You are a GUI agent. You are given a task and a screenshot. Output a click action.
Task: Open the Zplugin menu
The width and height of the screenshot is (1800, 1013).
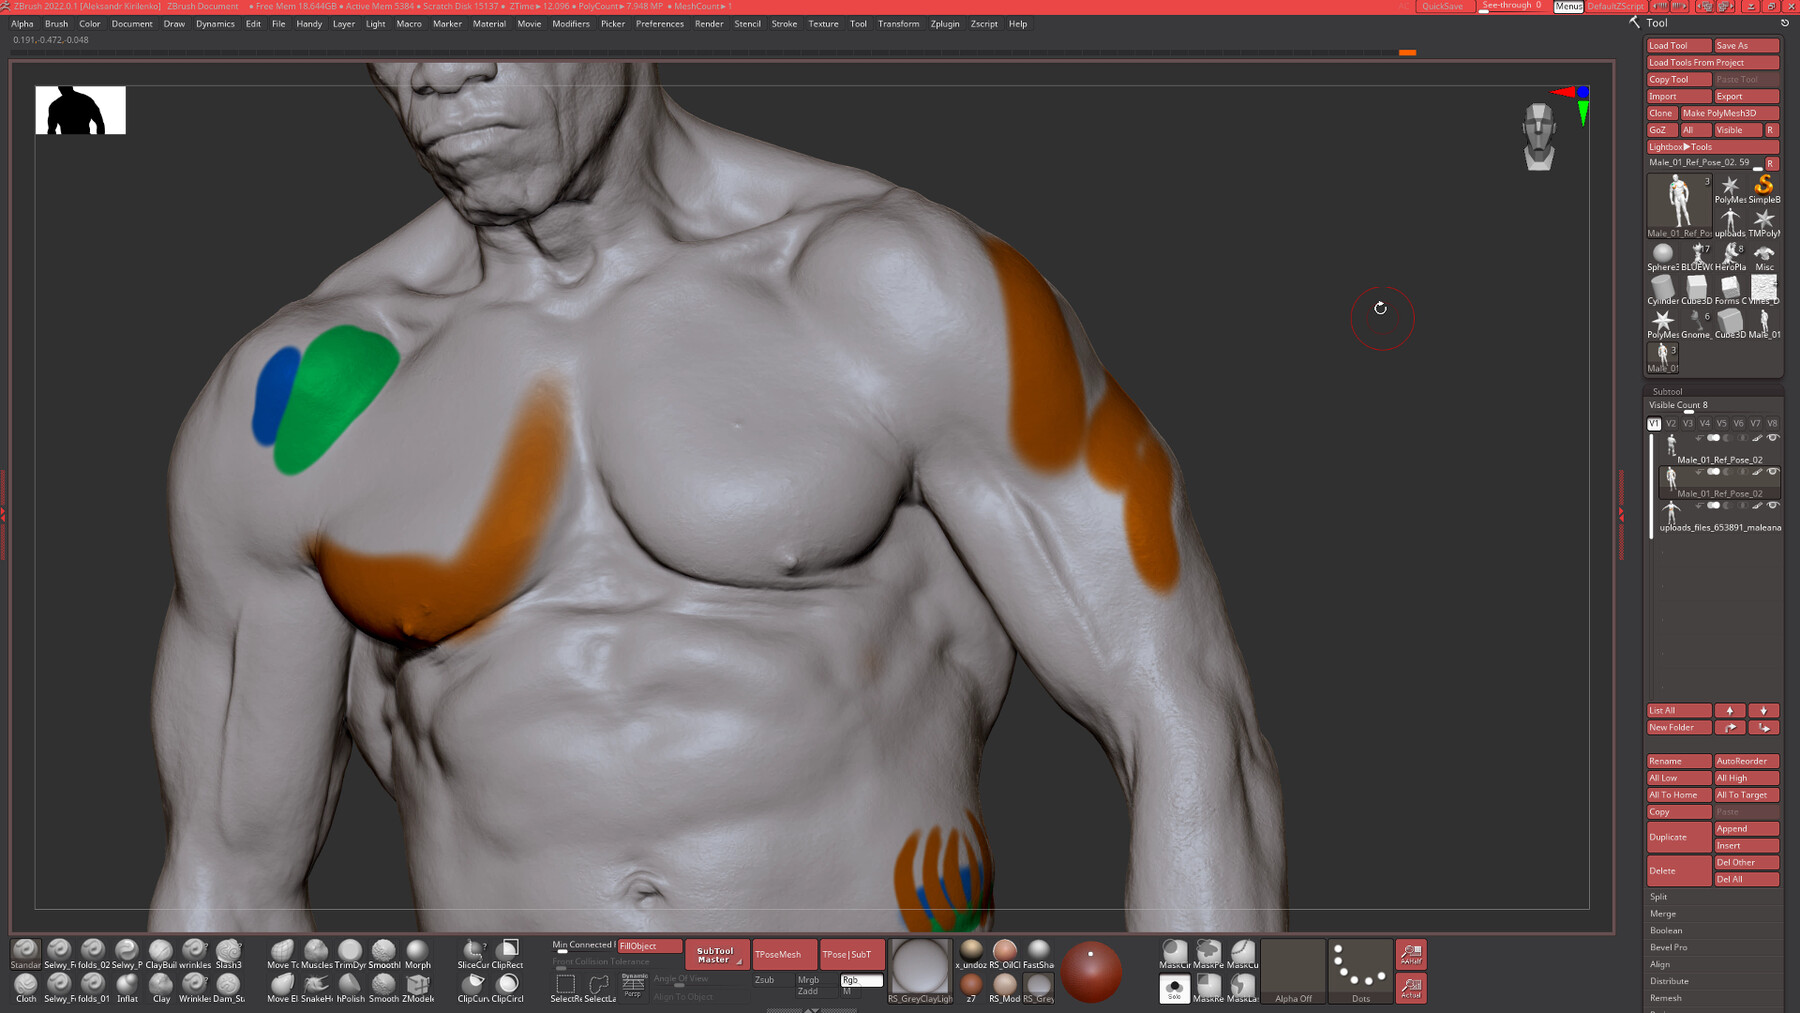point(943,24)
